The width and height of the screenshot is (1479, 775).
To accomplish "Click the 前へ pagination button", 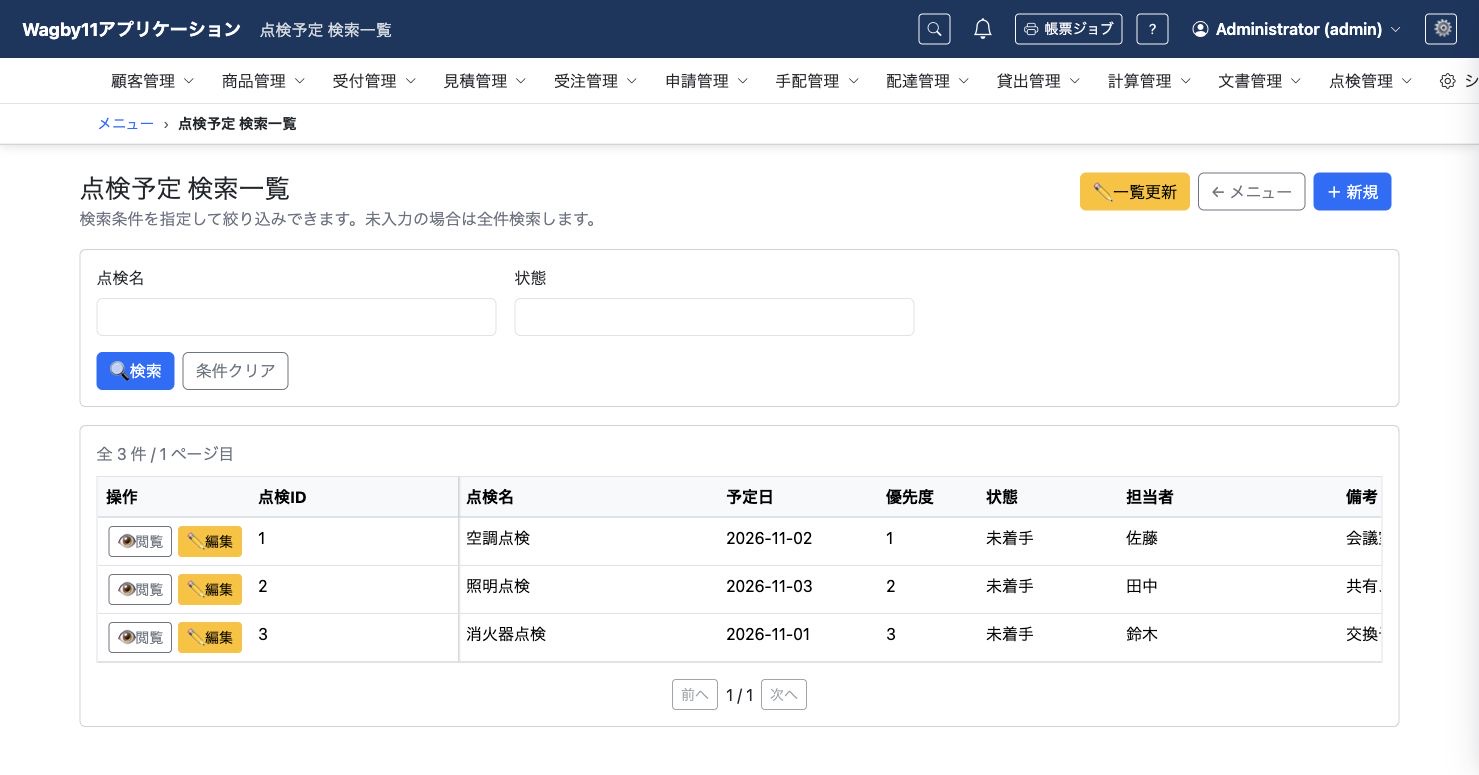I will [x=695, y=695].
